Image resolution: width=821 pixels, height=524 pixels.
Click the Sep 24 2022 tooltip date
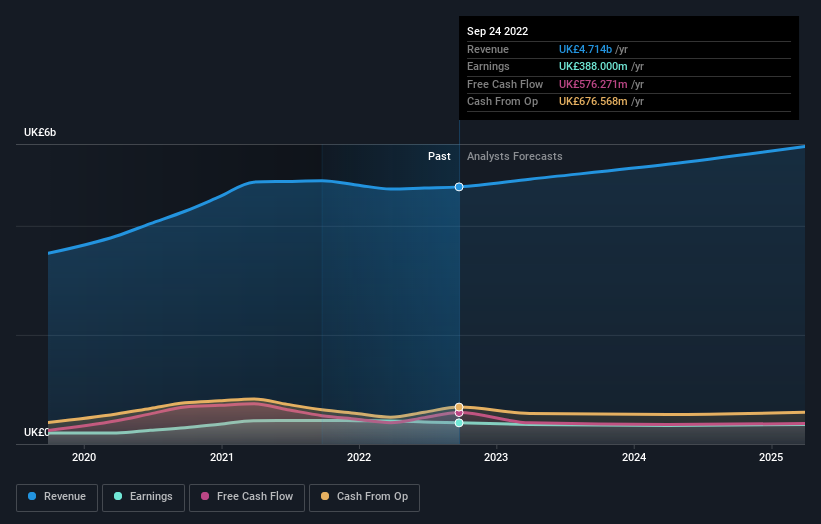(497, 31)
